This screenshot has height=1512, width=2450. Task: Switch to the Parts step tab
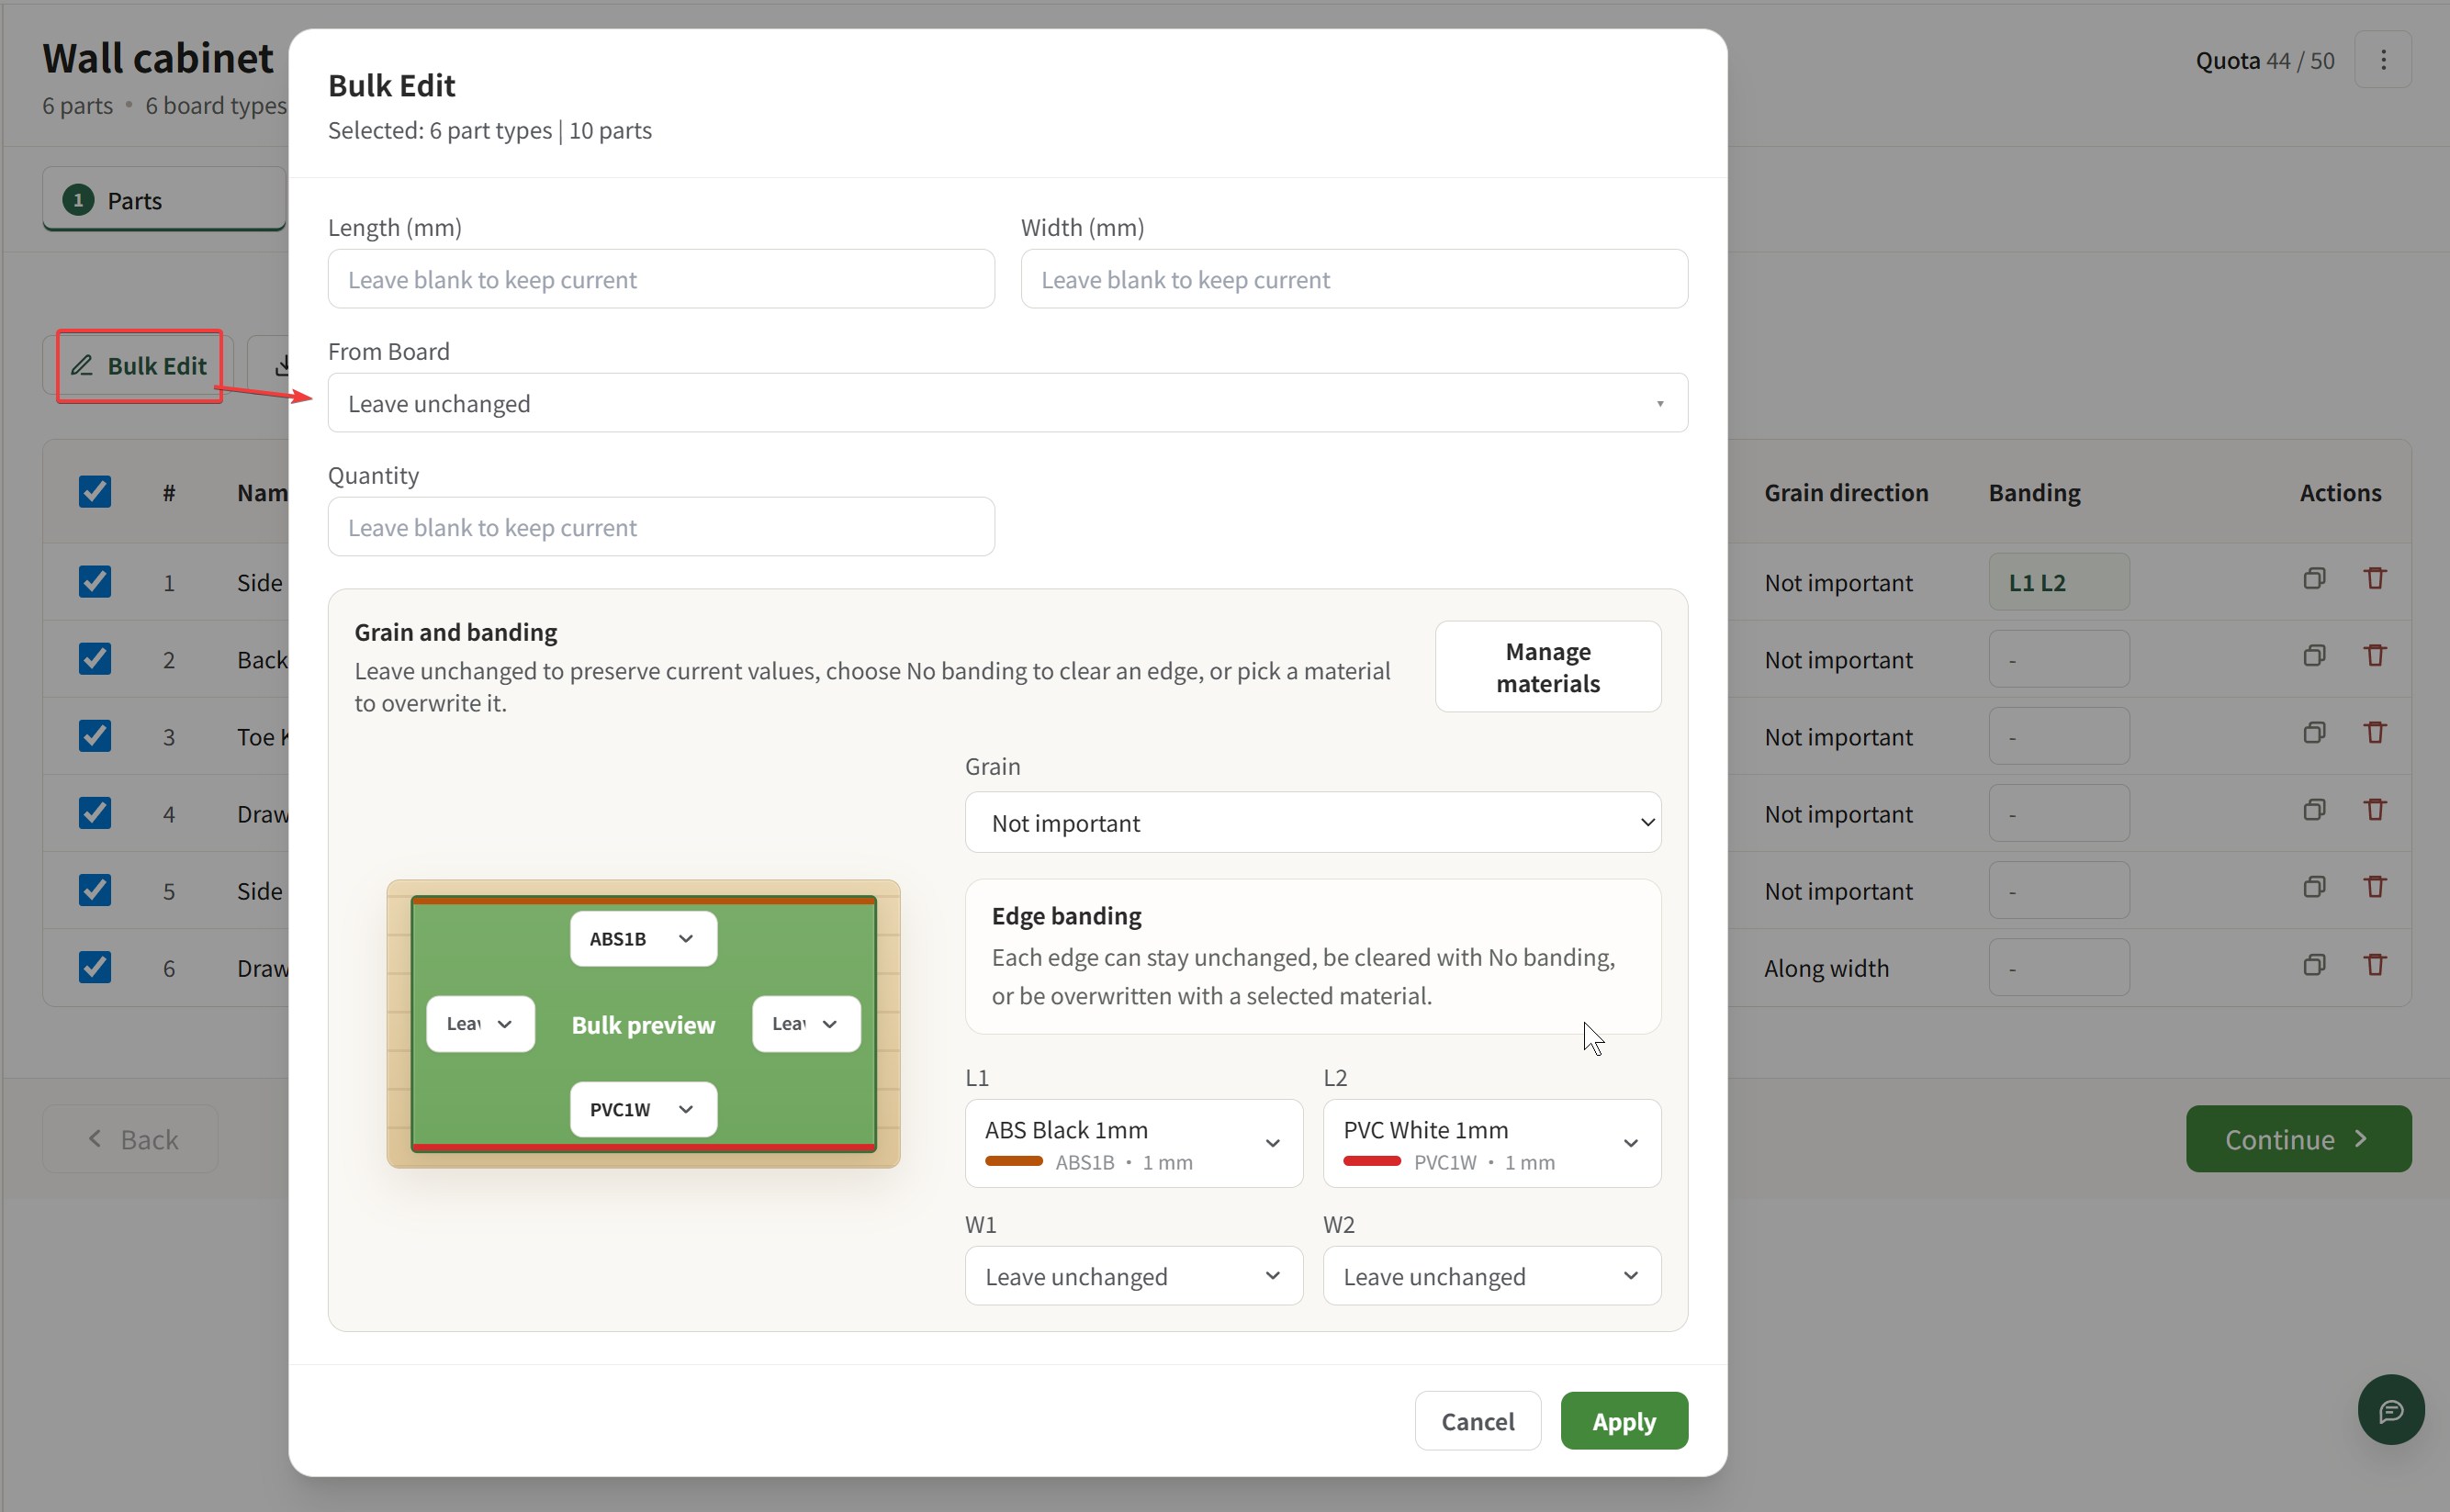[x=164, y=200]
